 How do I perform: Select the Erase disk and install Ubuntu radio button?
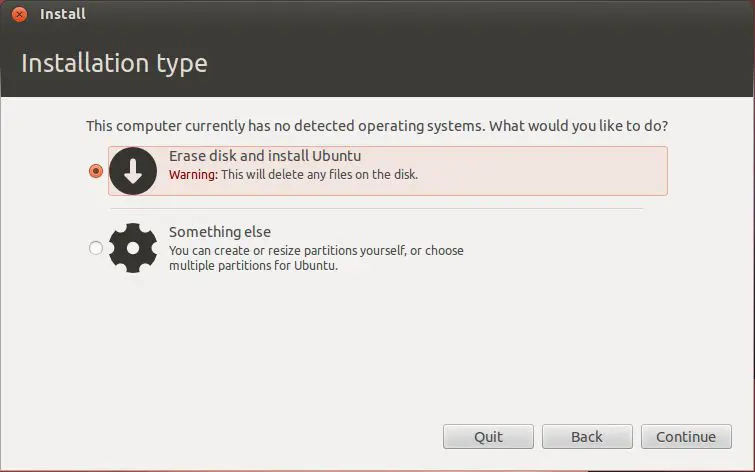(x=96, y=171)
